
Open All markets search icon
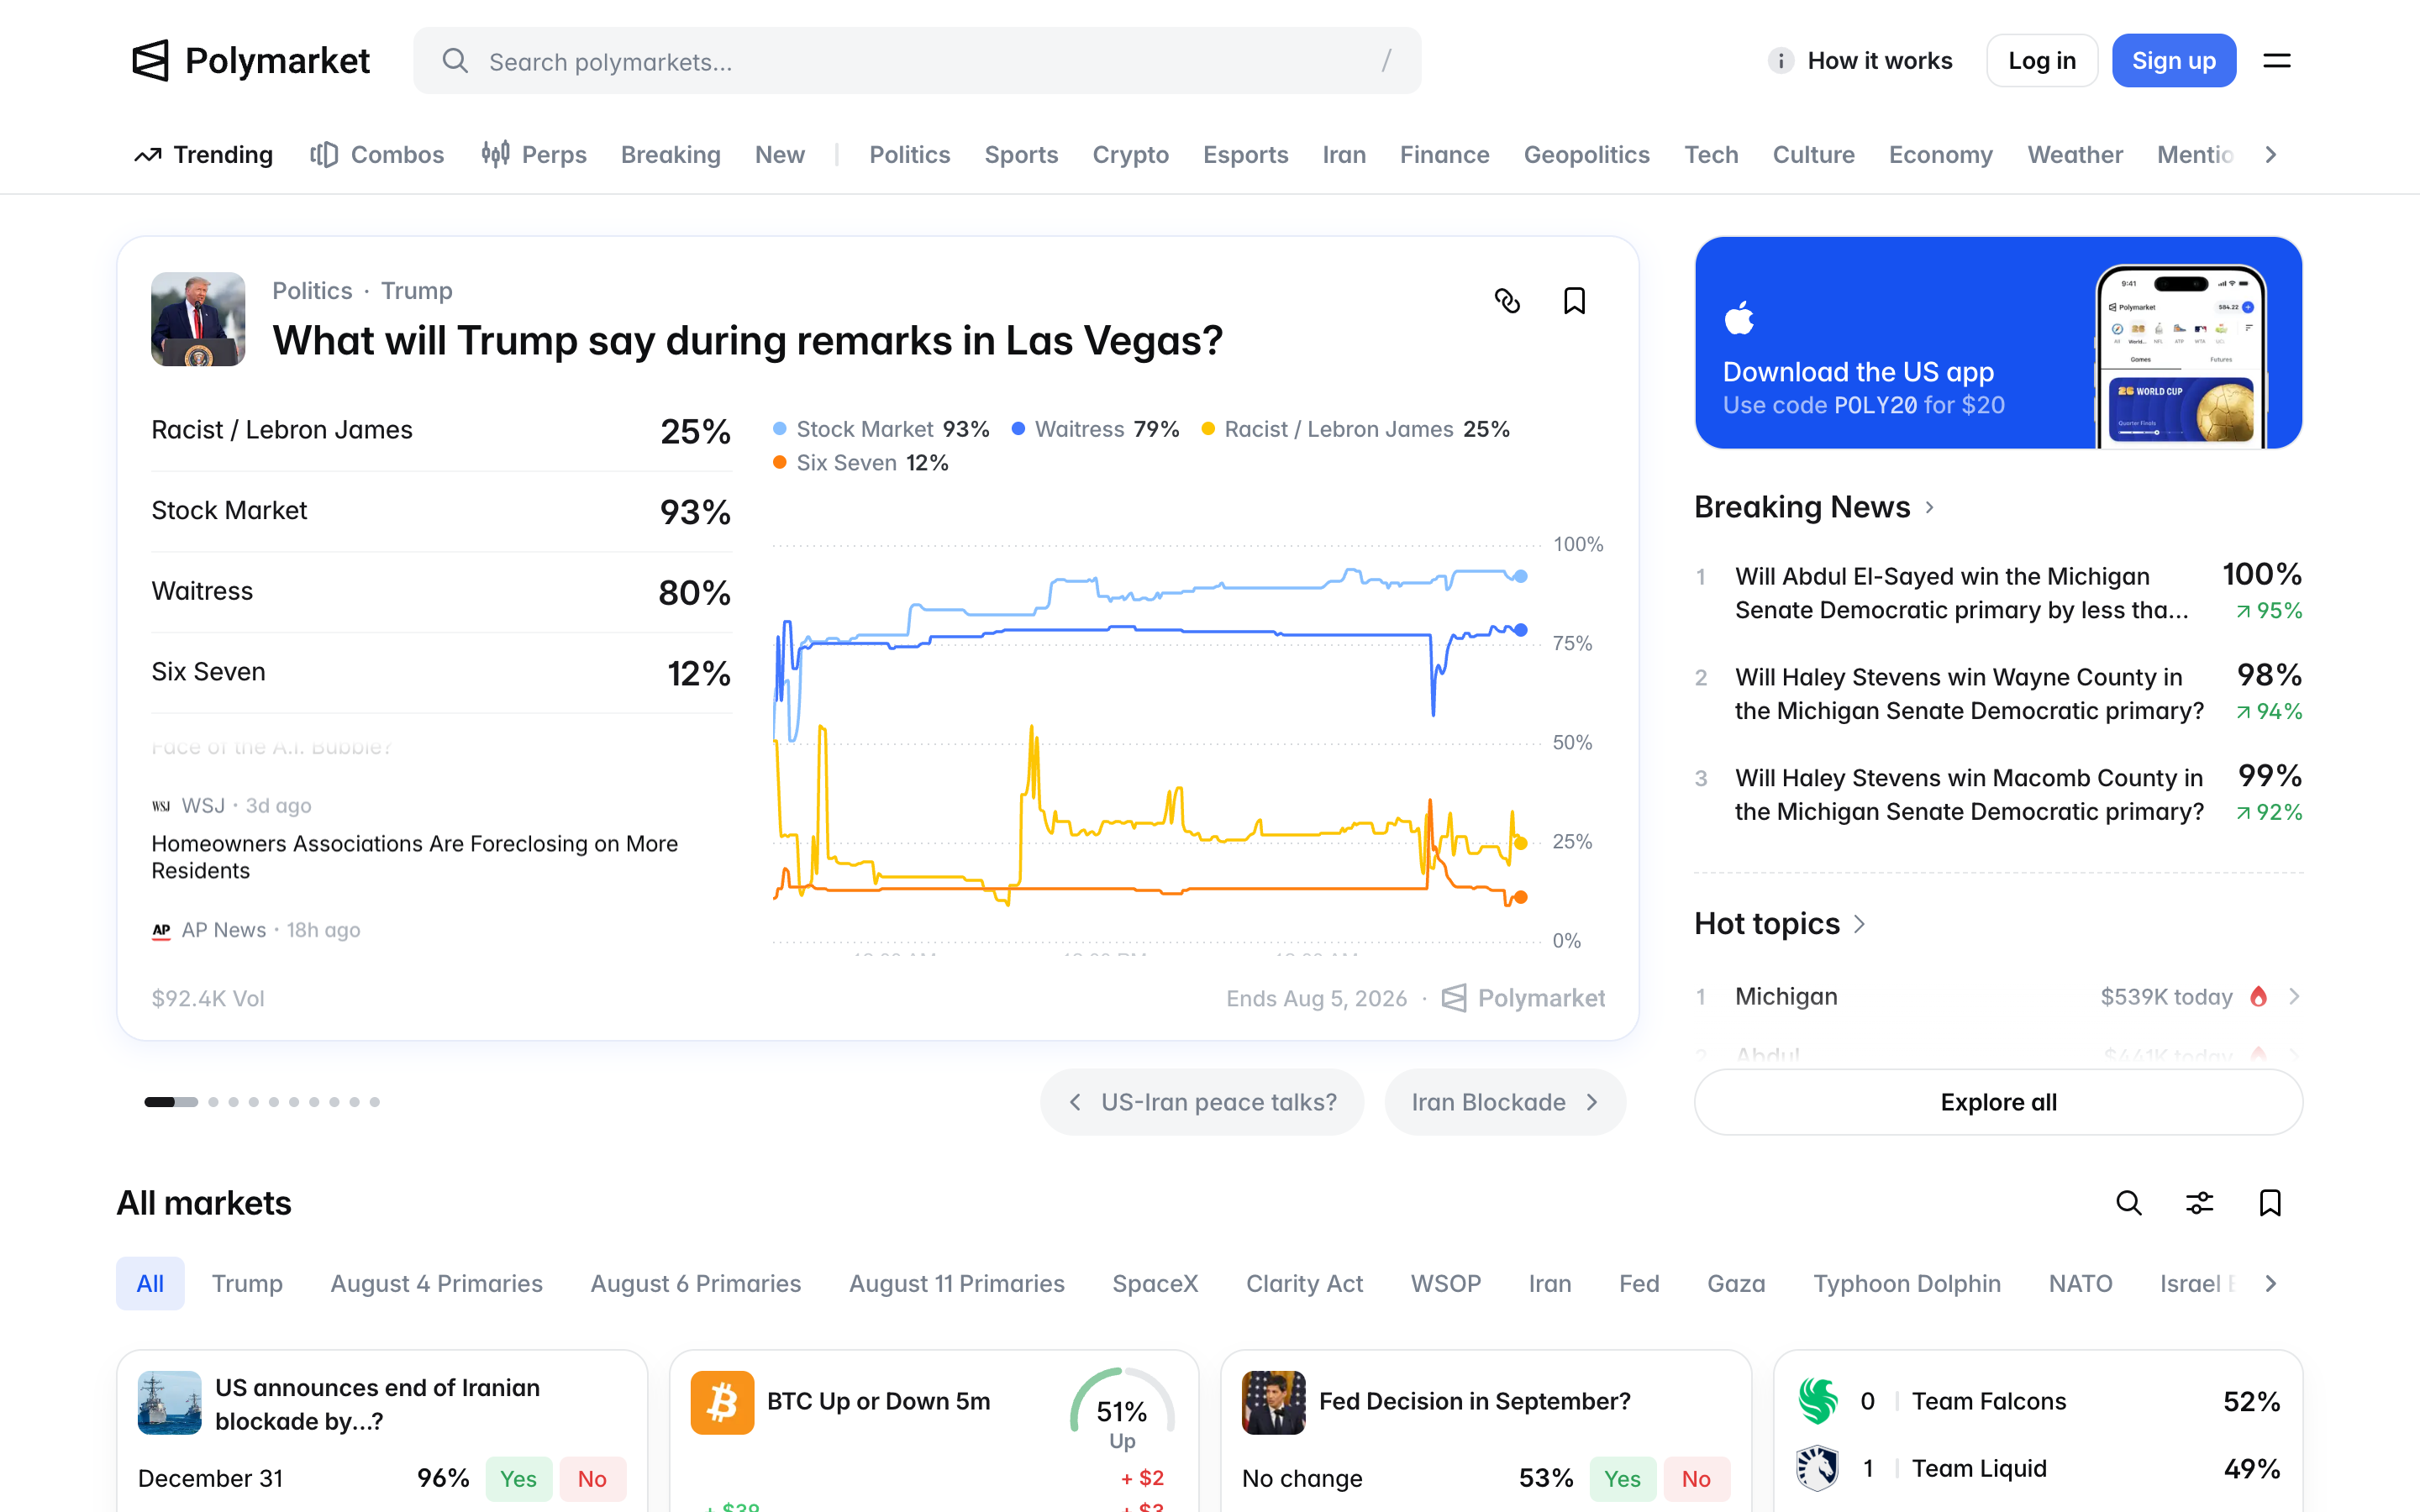[2129, 1203]
